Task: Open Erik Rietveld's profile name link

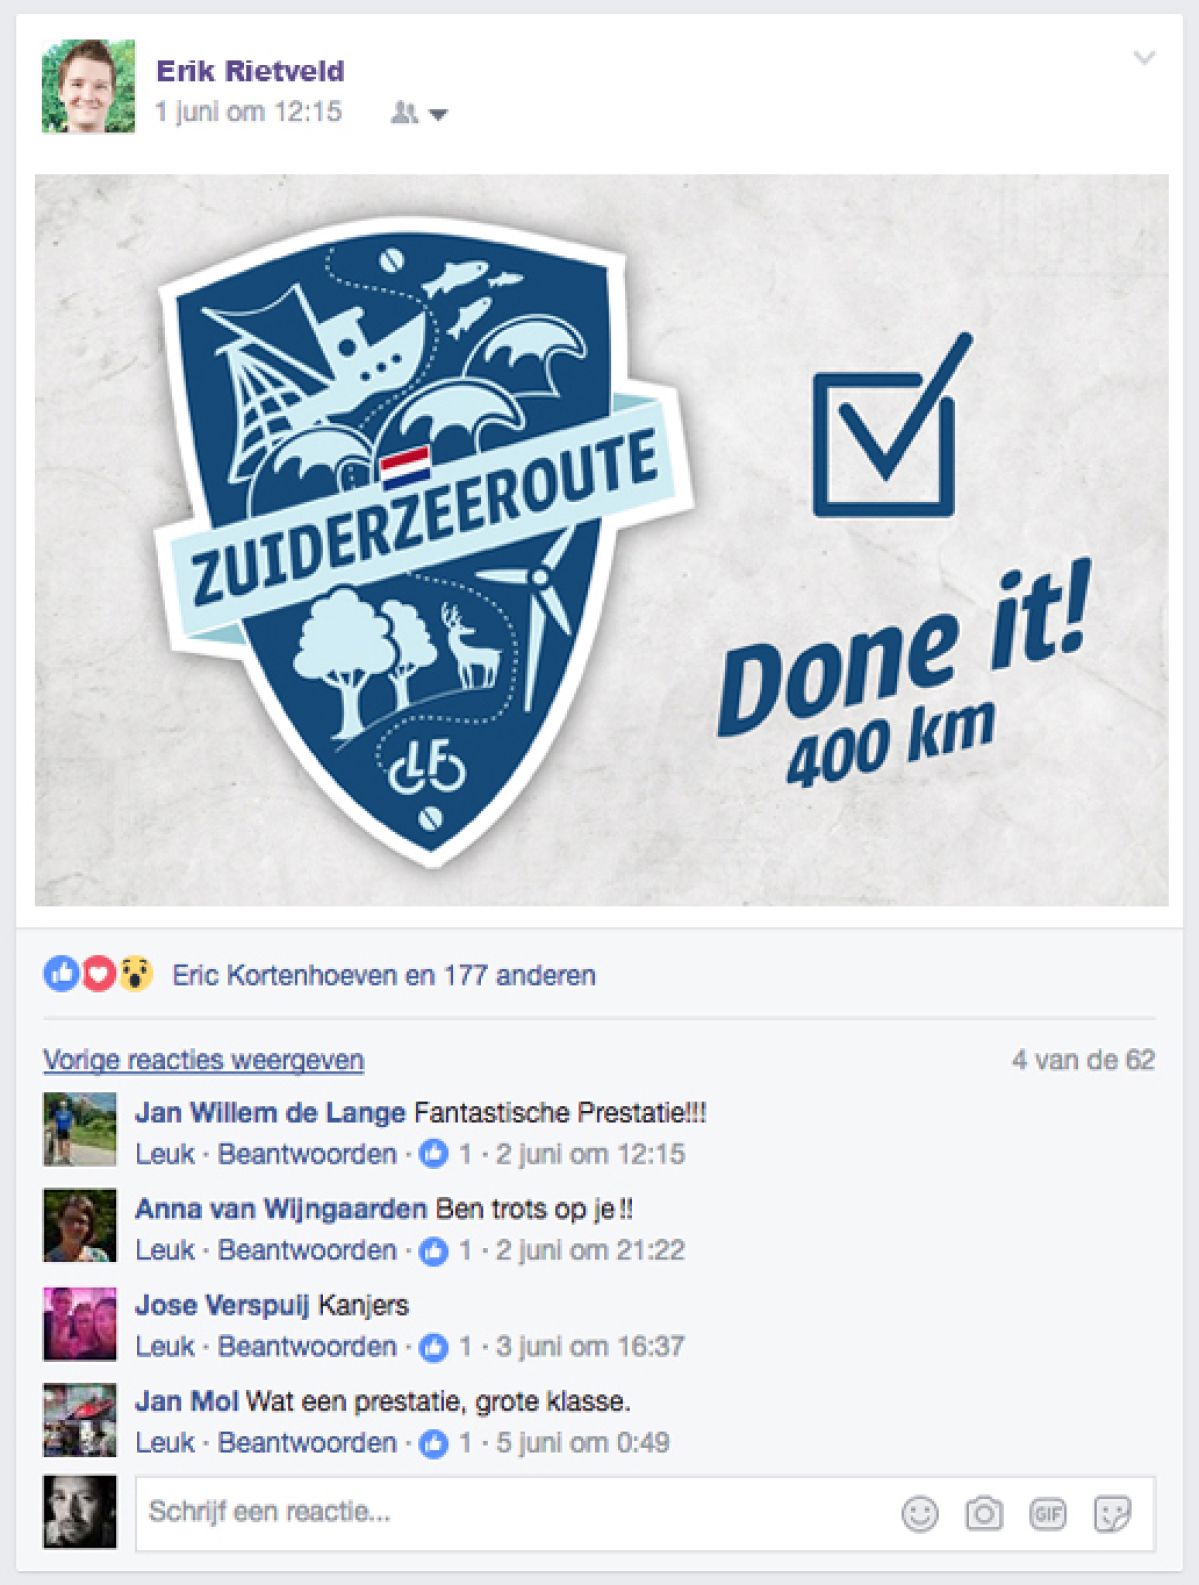Action: (250, 71)
